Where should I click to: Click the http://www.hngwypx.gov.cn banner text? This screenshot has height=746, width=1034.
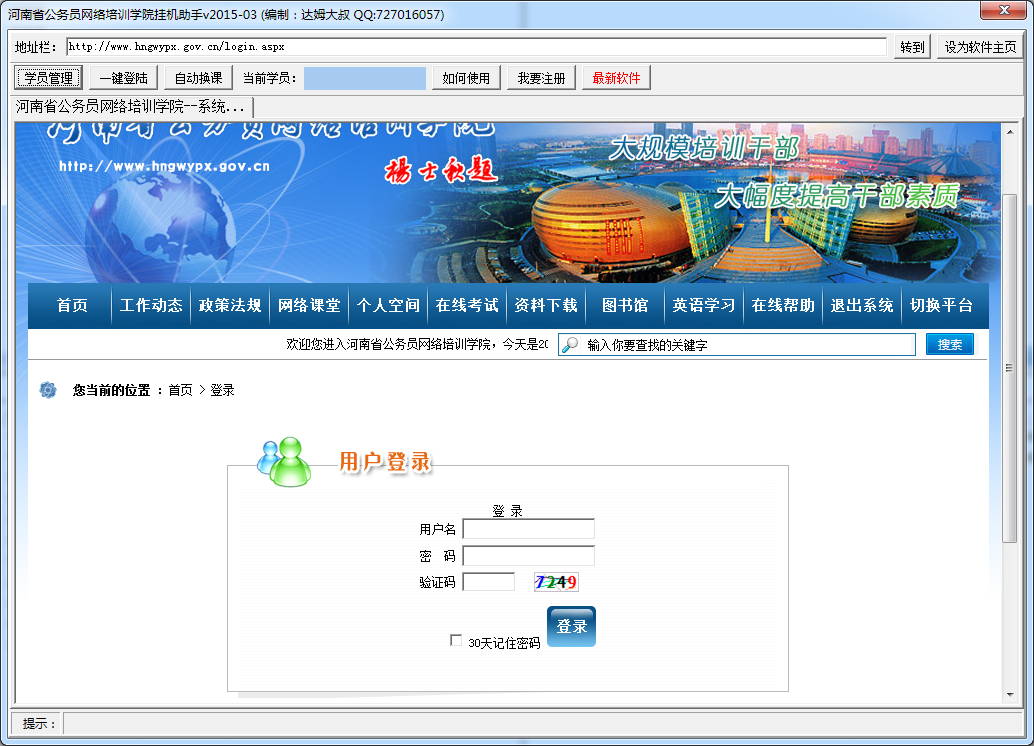164,166
